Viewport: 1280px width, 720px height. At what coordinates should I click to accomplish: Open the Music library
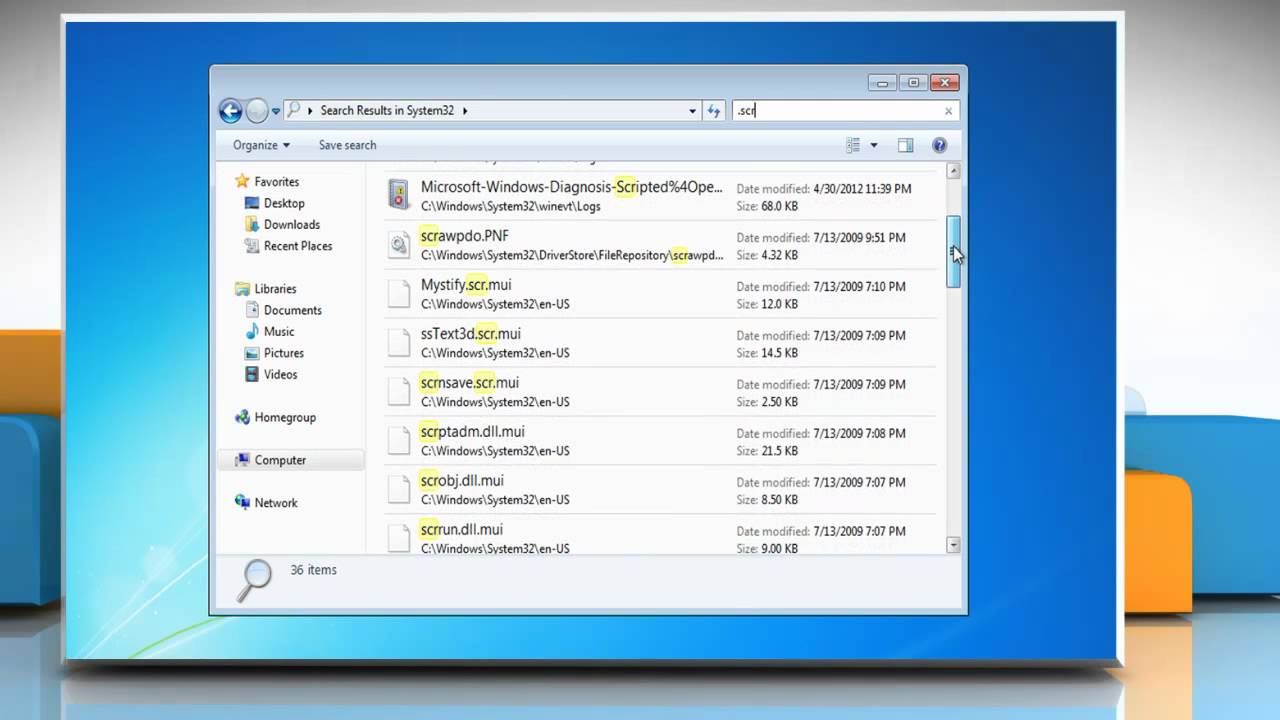coord(279,332)
